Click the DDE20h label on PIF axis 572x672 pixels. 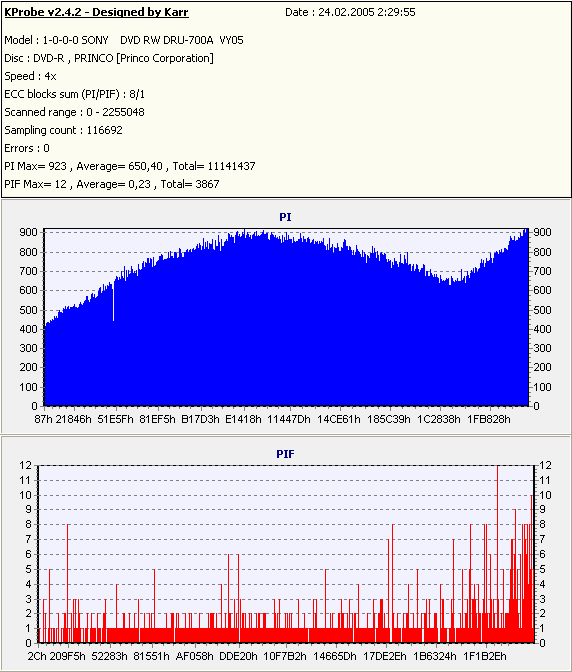click(238, 656)
